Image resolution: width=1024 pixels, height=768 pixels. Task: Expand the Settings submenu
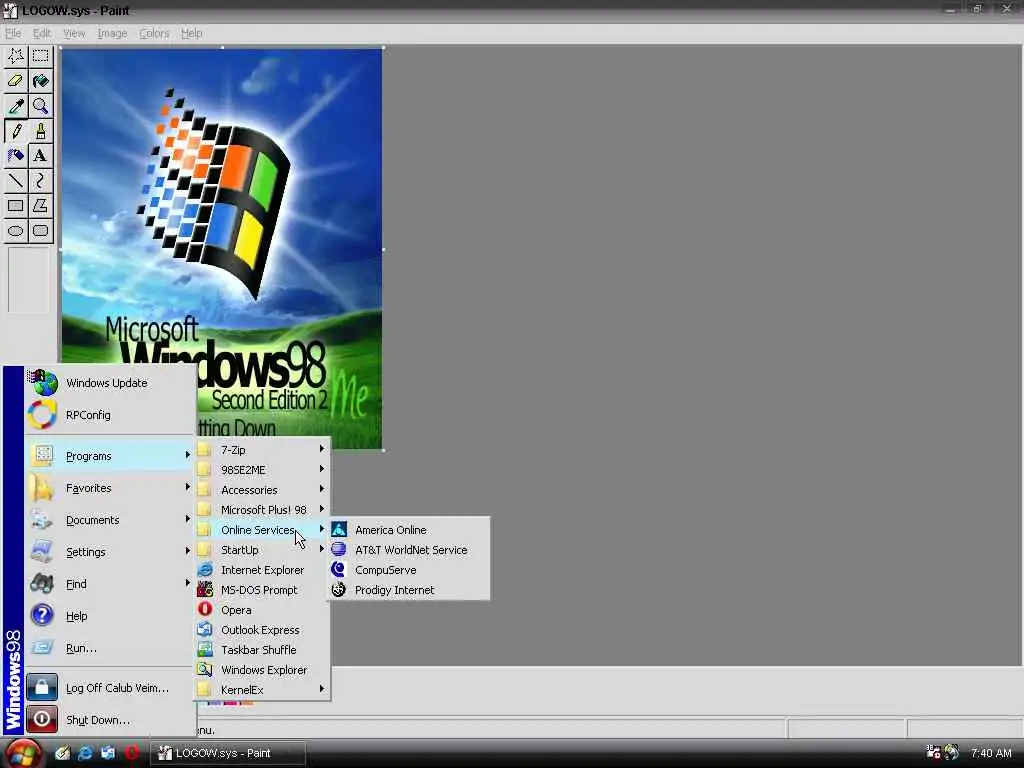tap(110, 552)
